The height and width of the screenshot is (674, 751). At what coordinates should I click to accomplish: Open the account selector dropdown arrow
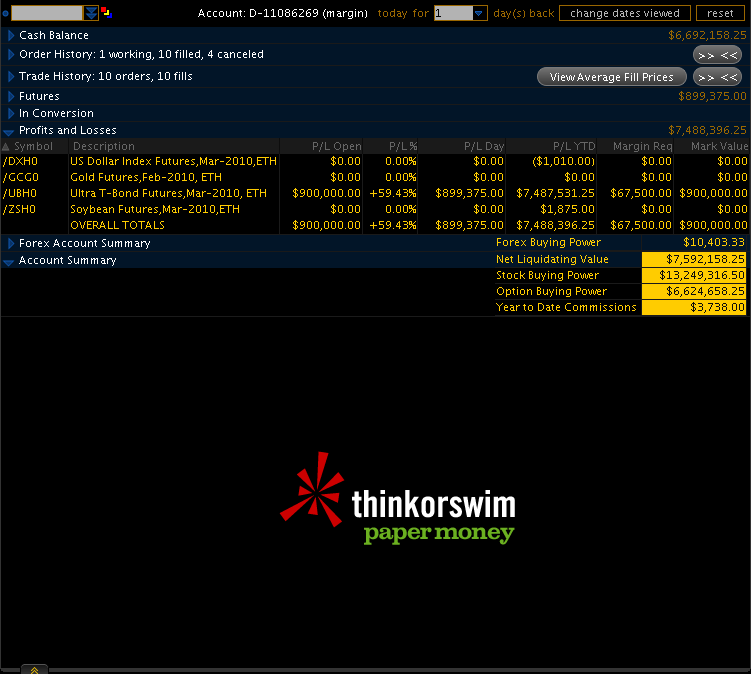pyautogui.click(x=91, y=13)
